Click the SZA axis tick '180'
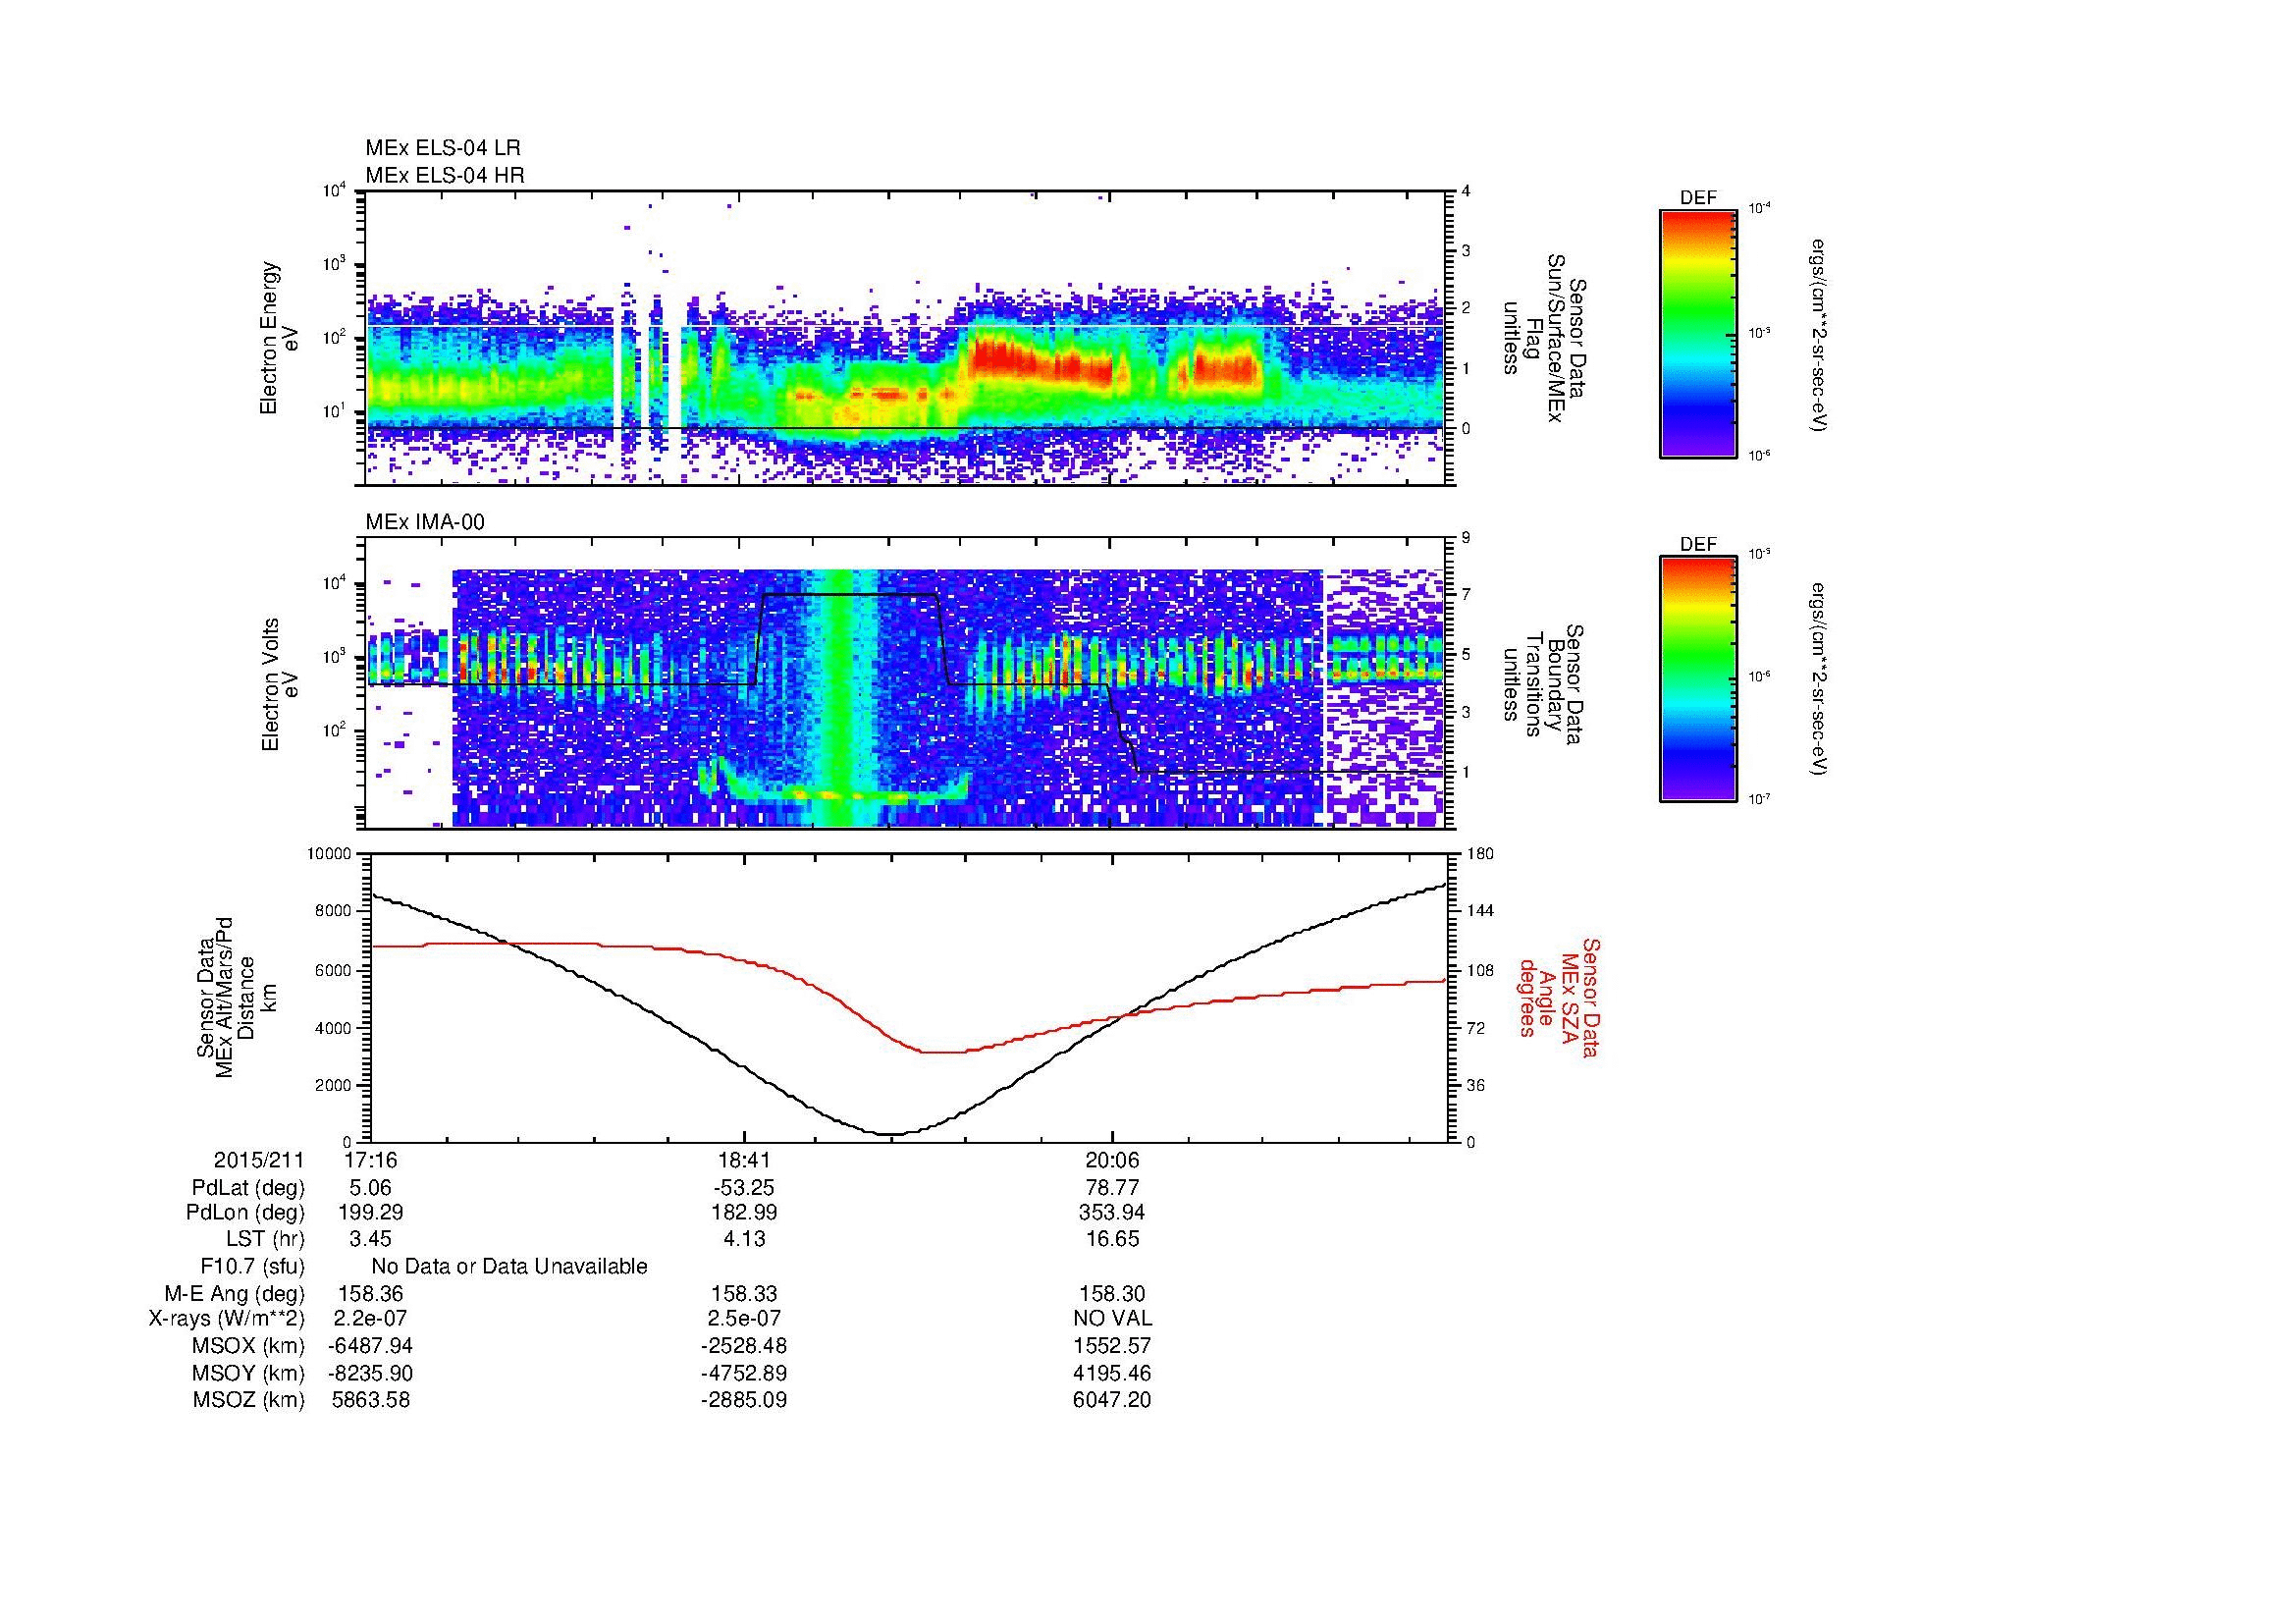 1479,854
